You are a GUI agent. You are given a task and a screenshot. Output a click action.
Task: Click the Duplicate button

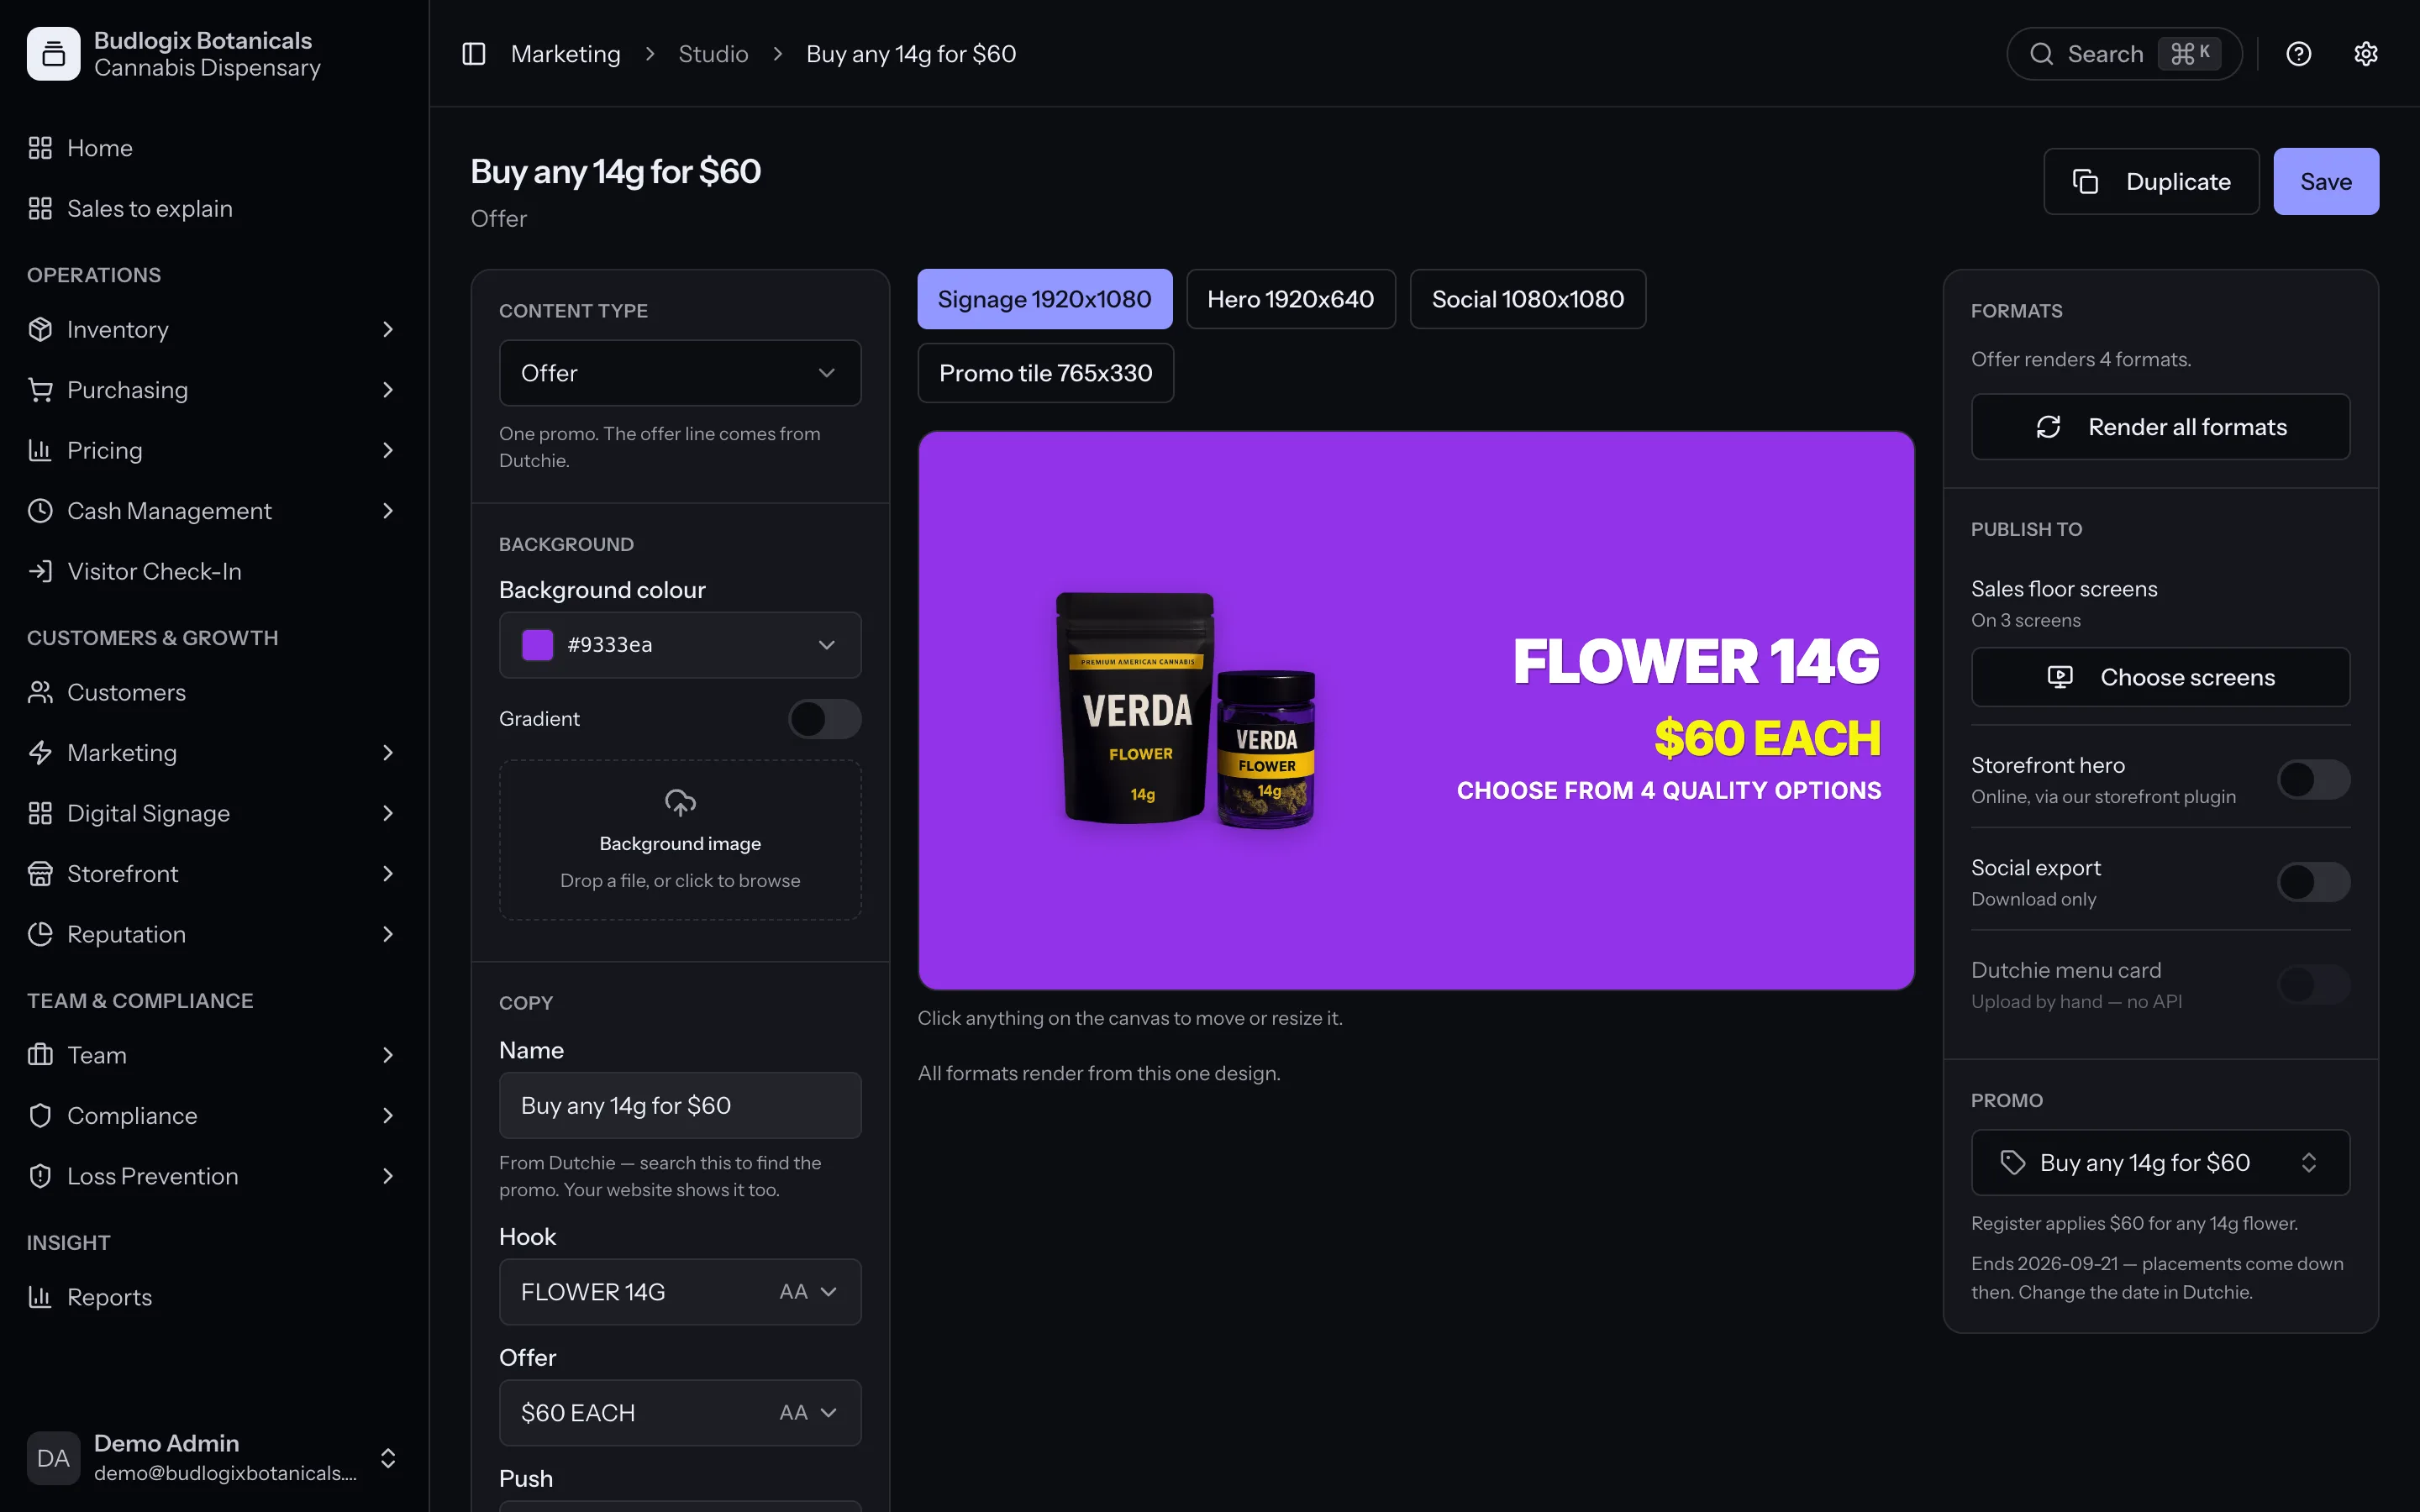pos(2151,181)
